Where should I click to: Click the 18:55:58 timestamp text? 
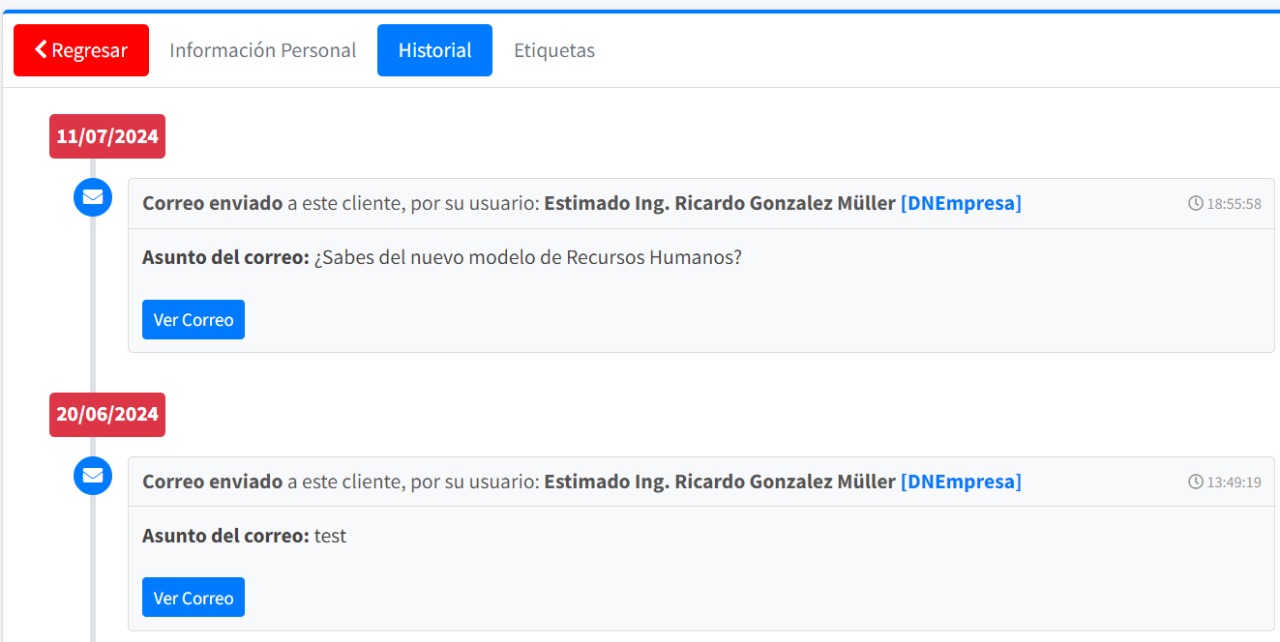tap(1234, 204)
